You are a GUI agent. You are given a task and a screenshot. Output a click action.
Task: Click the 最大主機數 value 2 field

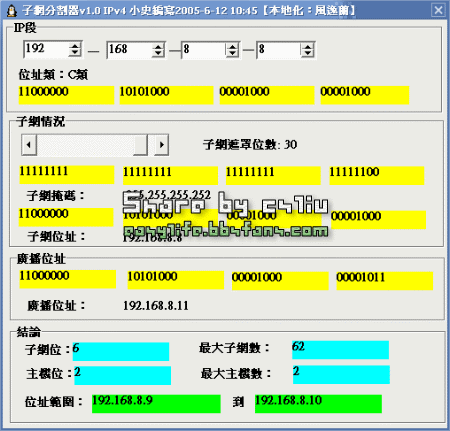341,374
